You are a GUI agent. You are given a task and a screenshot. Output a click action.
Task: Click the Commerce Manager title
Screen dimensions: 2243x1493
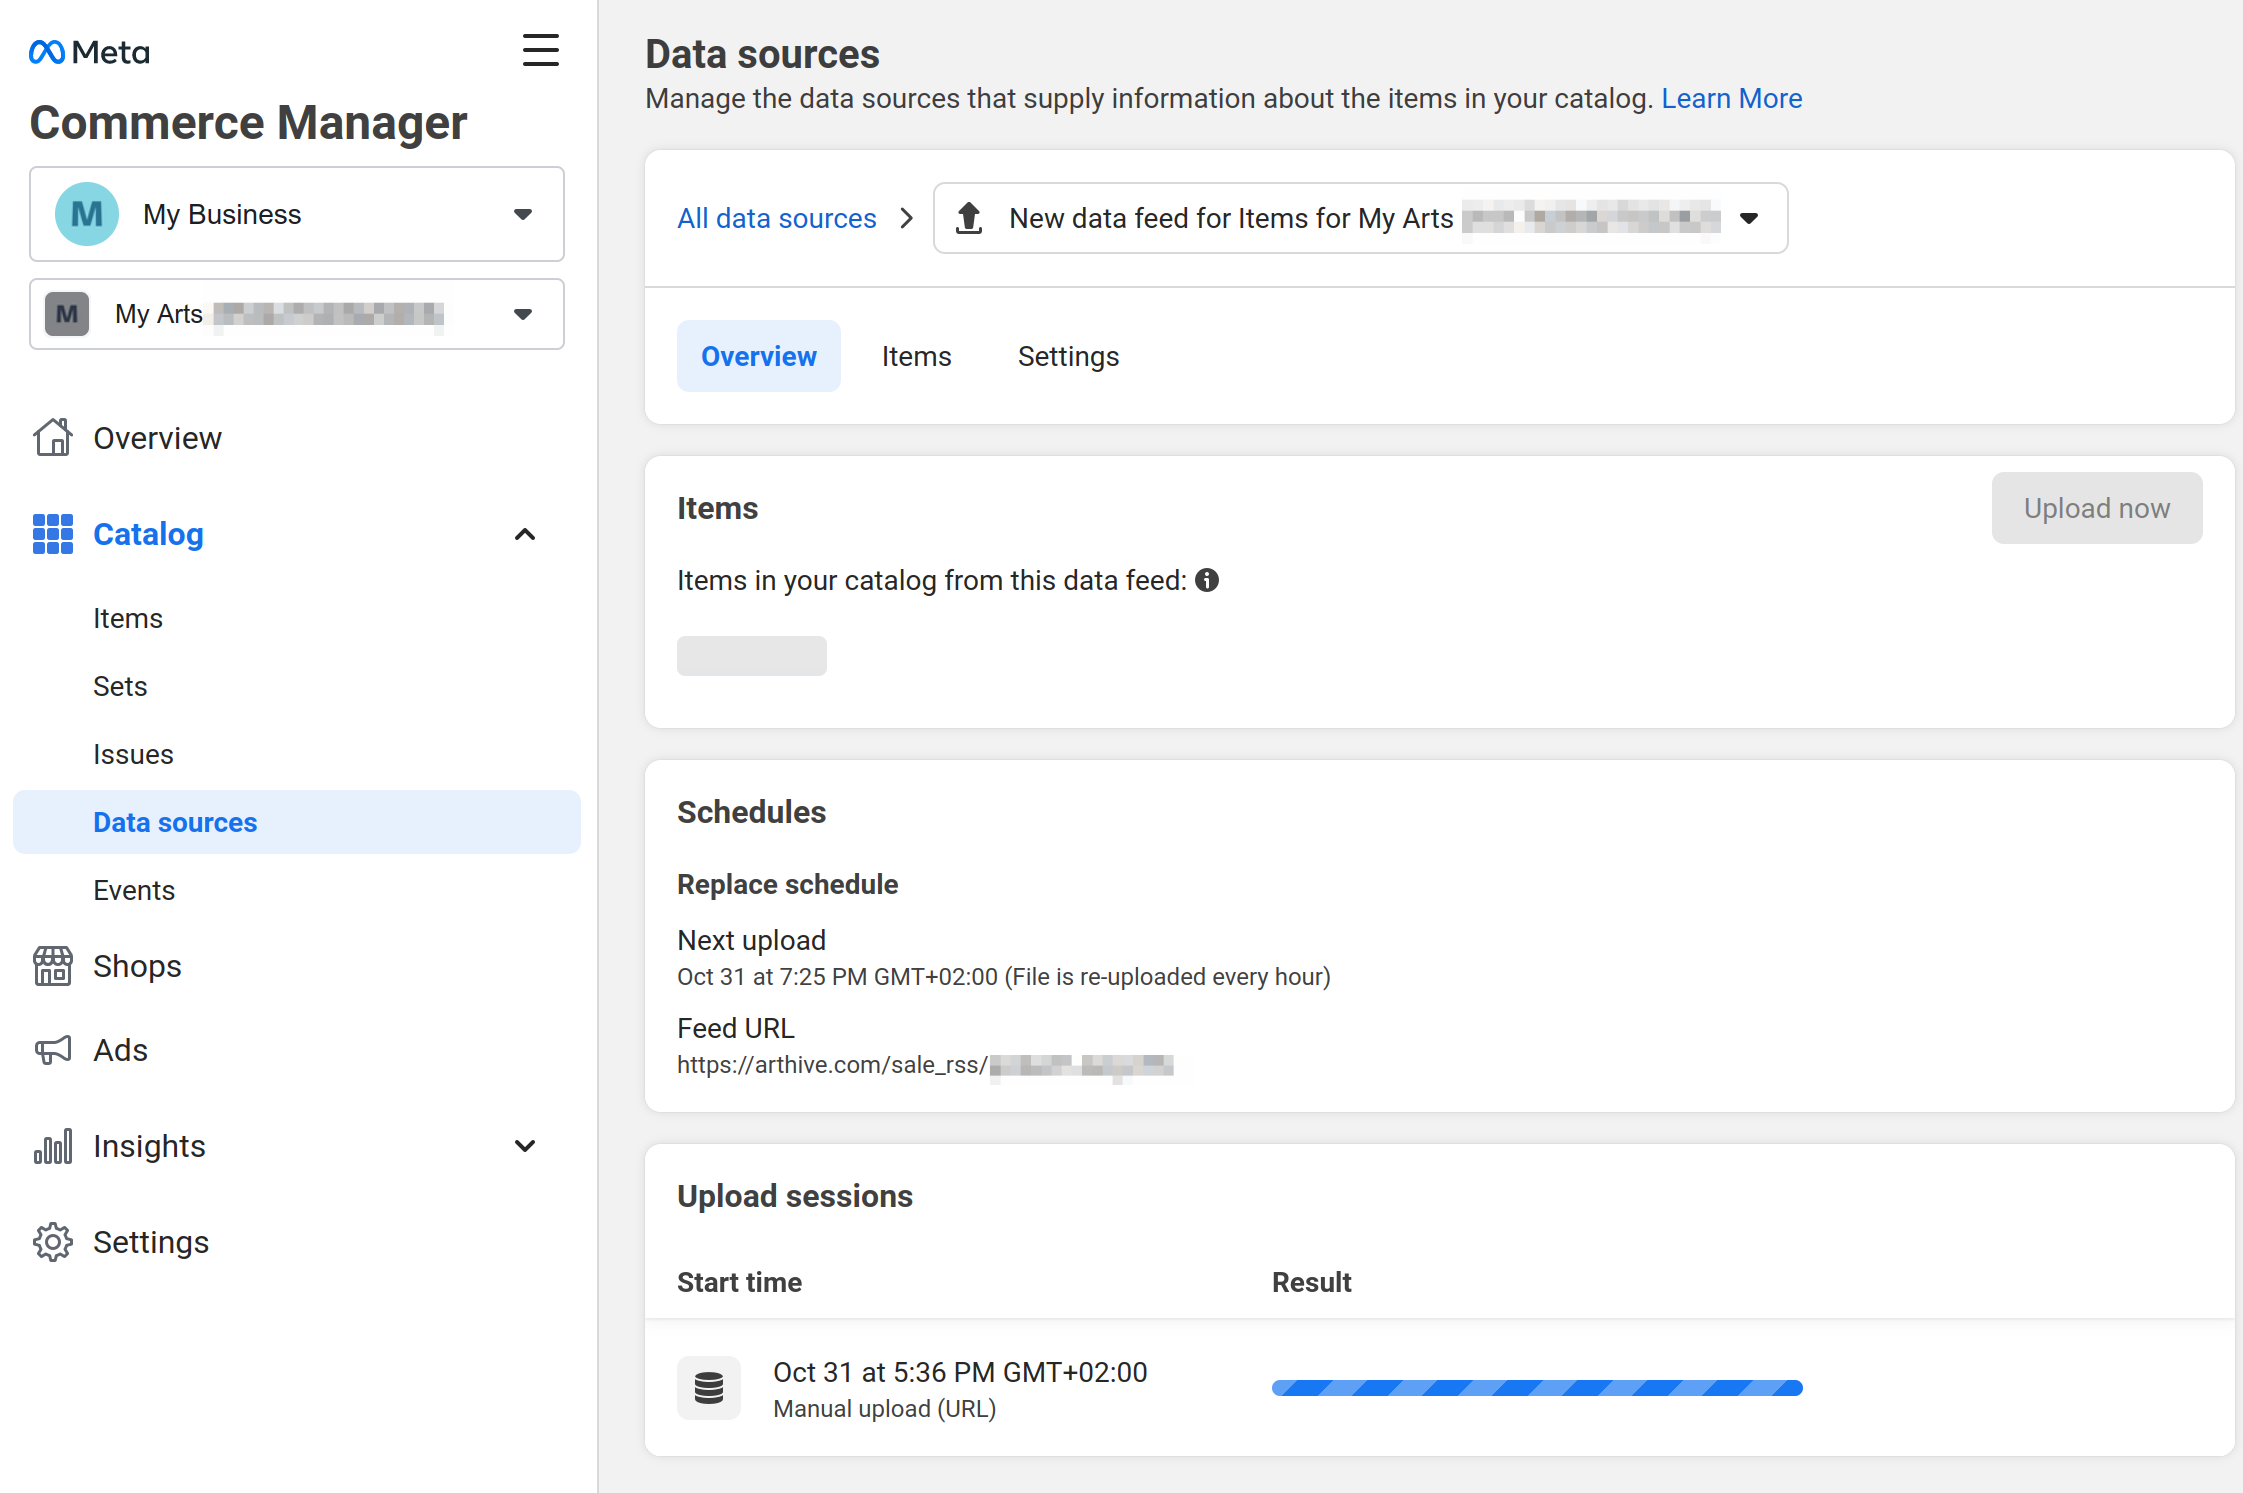click(x=248, y=122)
